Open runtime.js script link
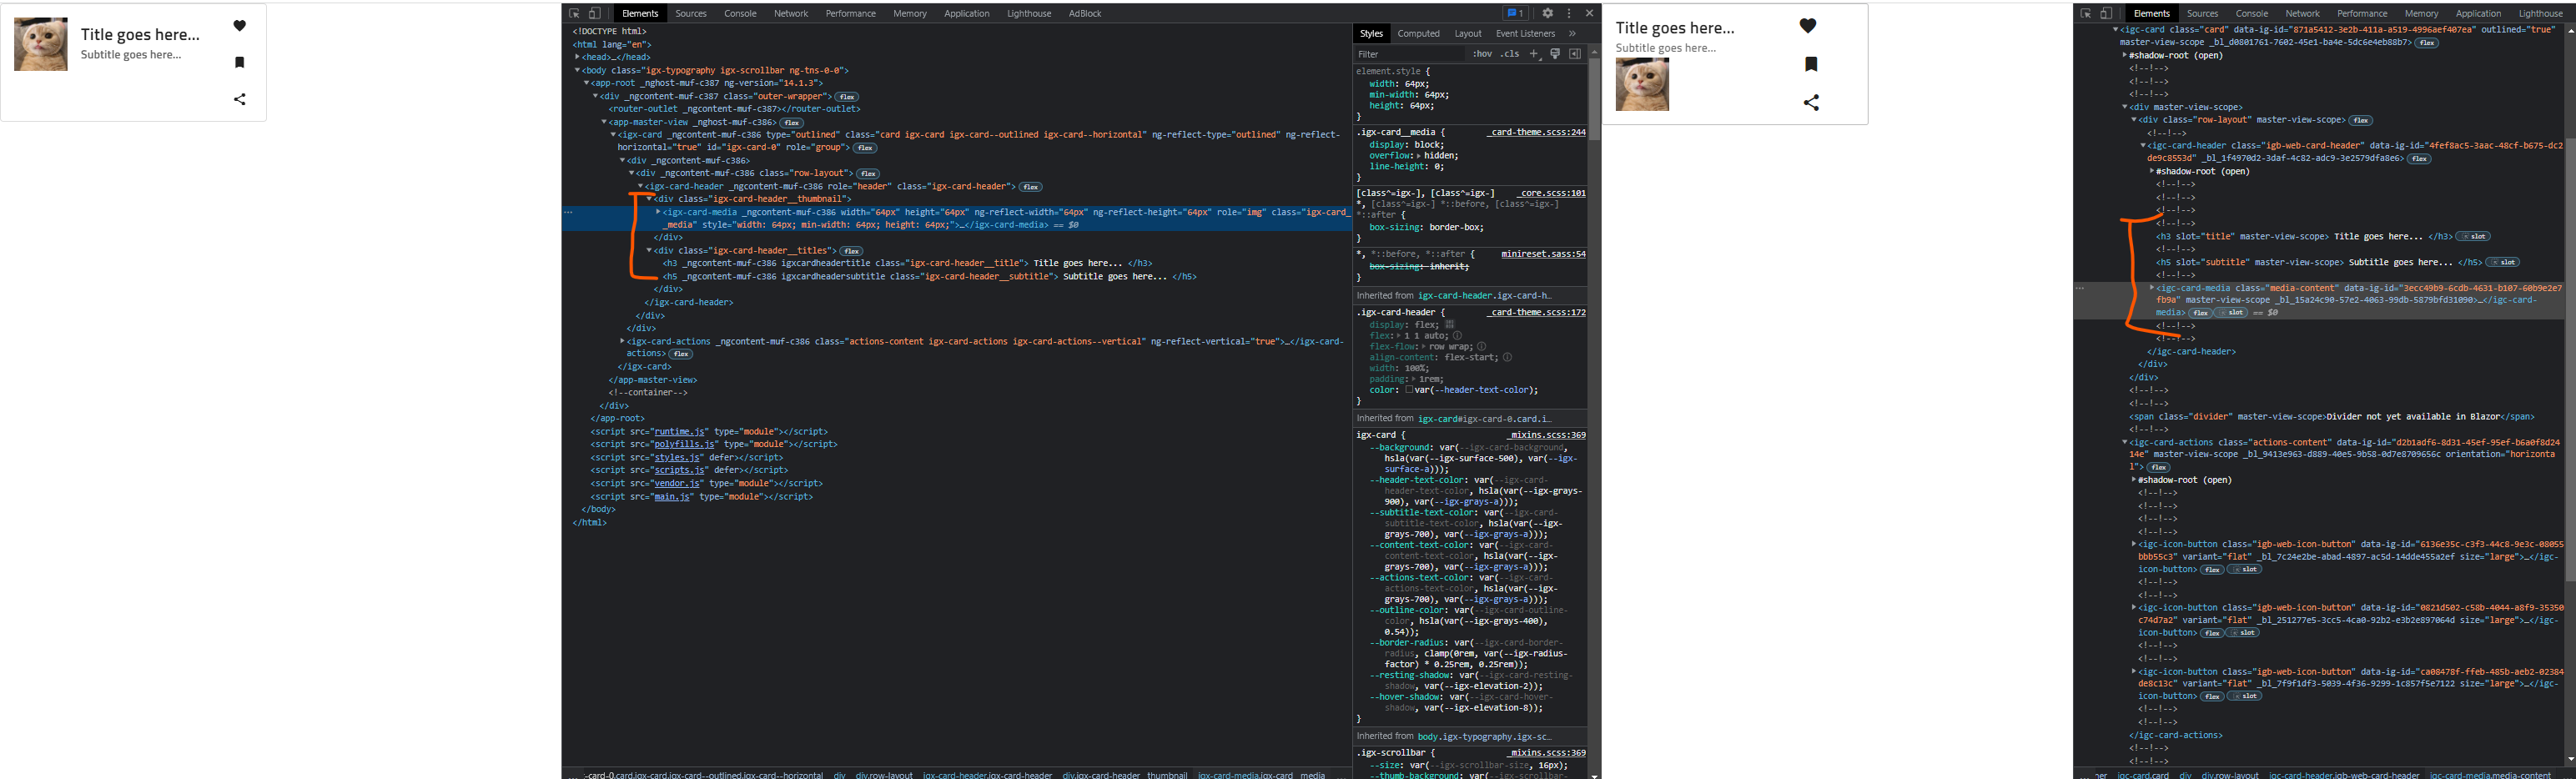The height and width of the screenshot is (779, 2576). click(679, 431)
